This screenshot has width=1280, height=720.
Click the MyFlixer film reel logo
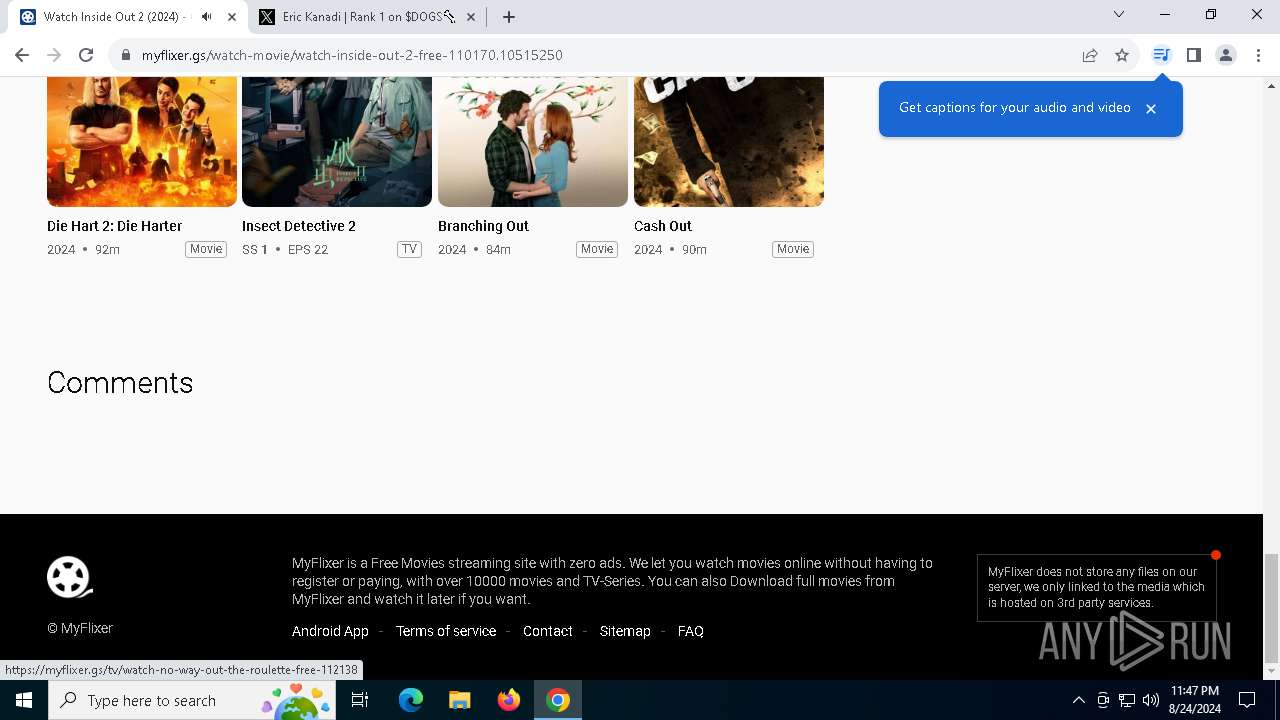click(69, 577)
